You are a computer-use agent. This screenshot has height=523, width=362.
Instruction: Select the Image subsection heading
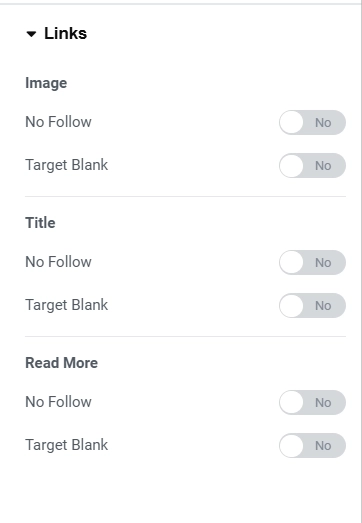[46, 83]
